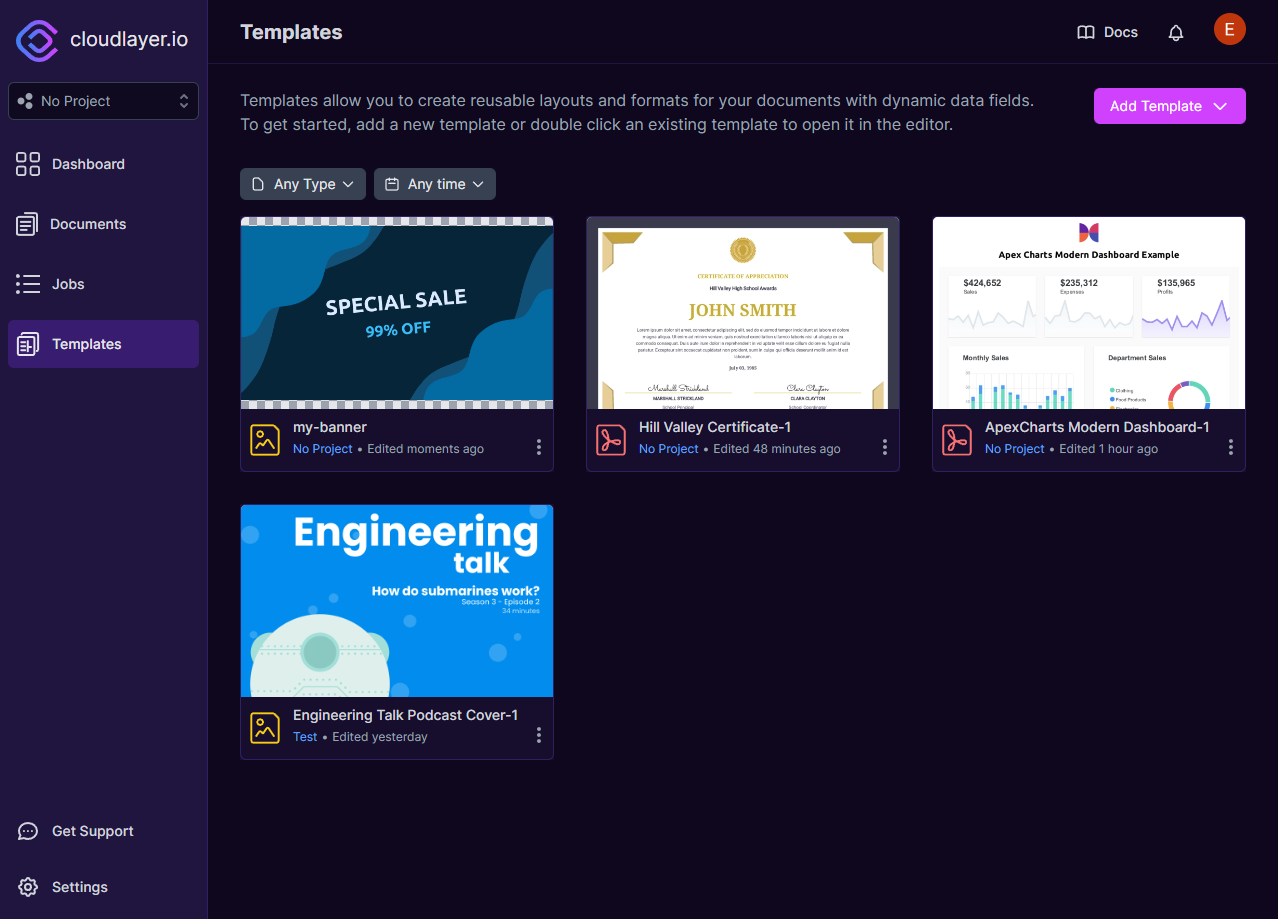Click 'Edited 1 hour ago' text
This screenshot has height=919, width=1278.
click(1109, 449)
